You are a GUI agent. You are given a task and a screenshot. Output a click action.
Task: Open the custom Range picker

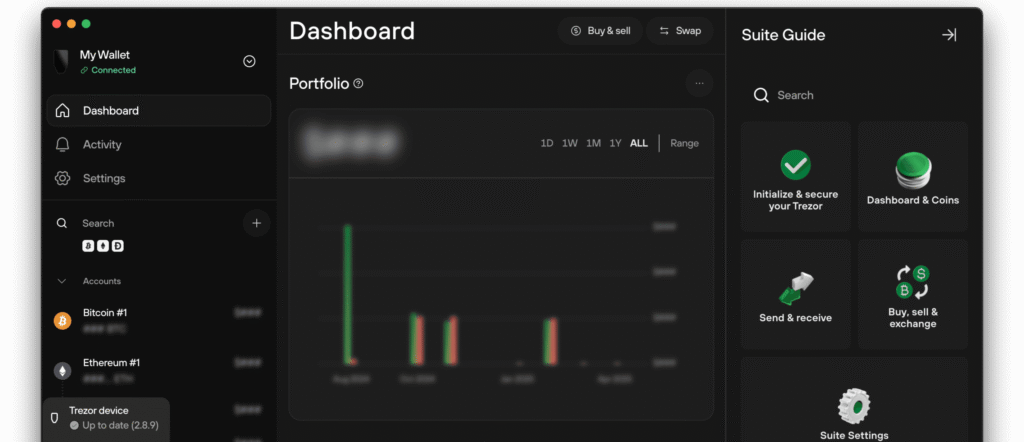pyautogui.click(x=684, y=143)
